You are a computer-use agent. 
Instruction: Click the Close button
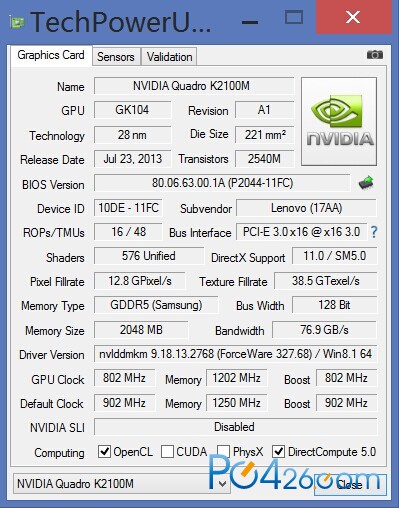[x=350, y=484]
